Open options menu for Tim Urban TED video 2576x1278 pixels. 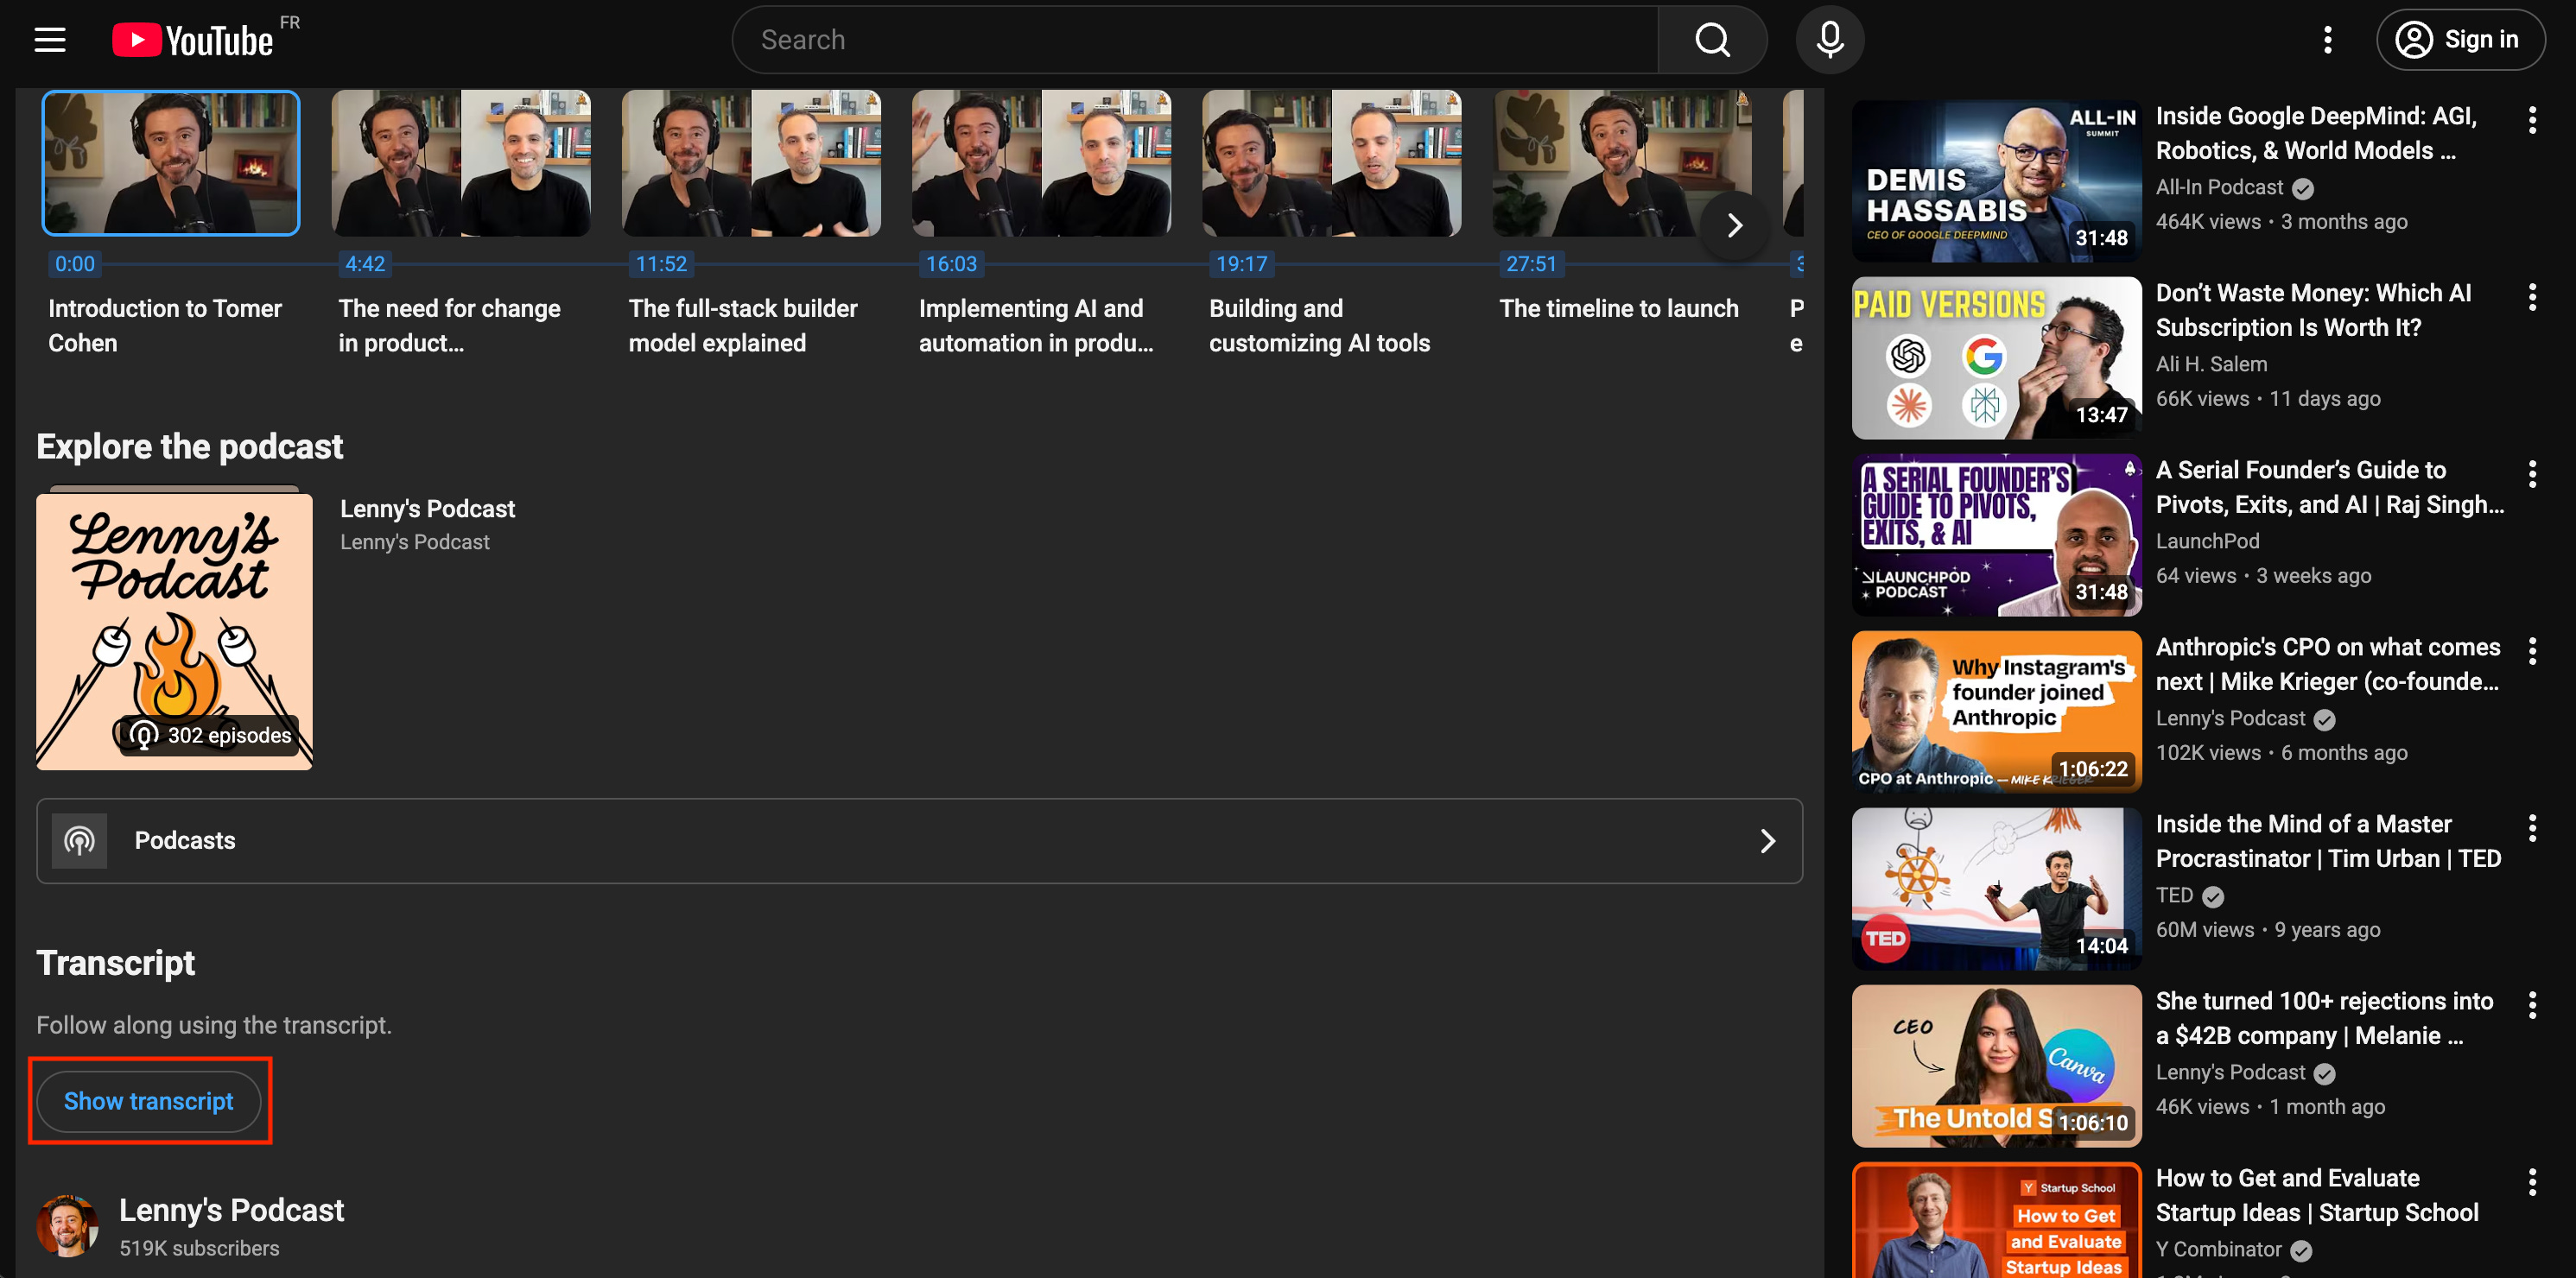click(x=2531, y=828)
